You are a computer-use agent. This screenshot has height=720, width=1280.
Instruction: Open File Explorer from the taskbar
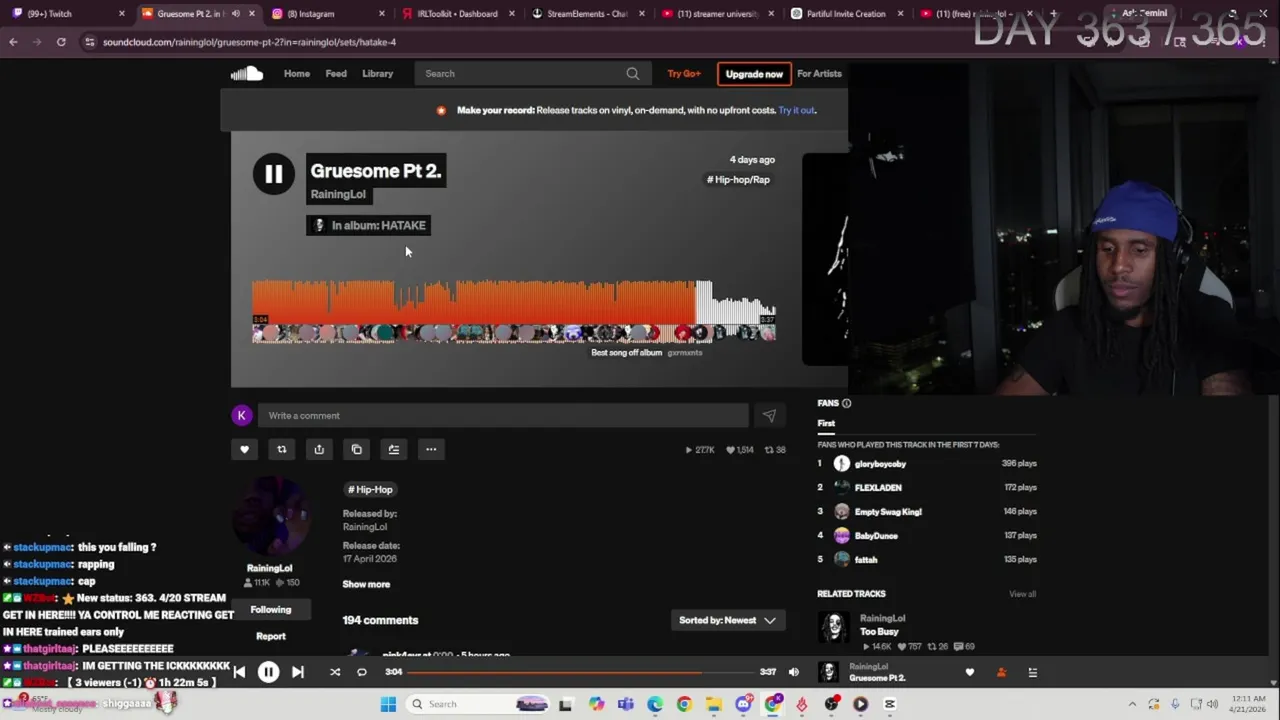pos(714,705)
